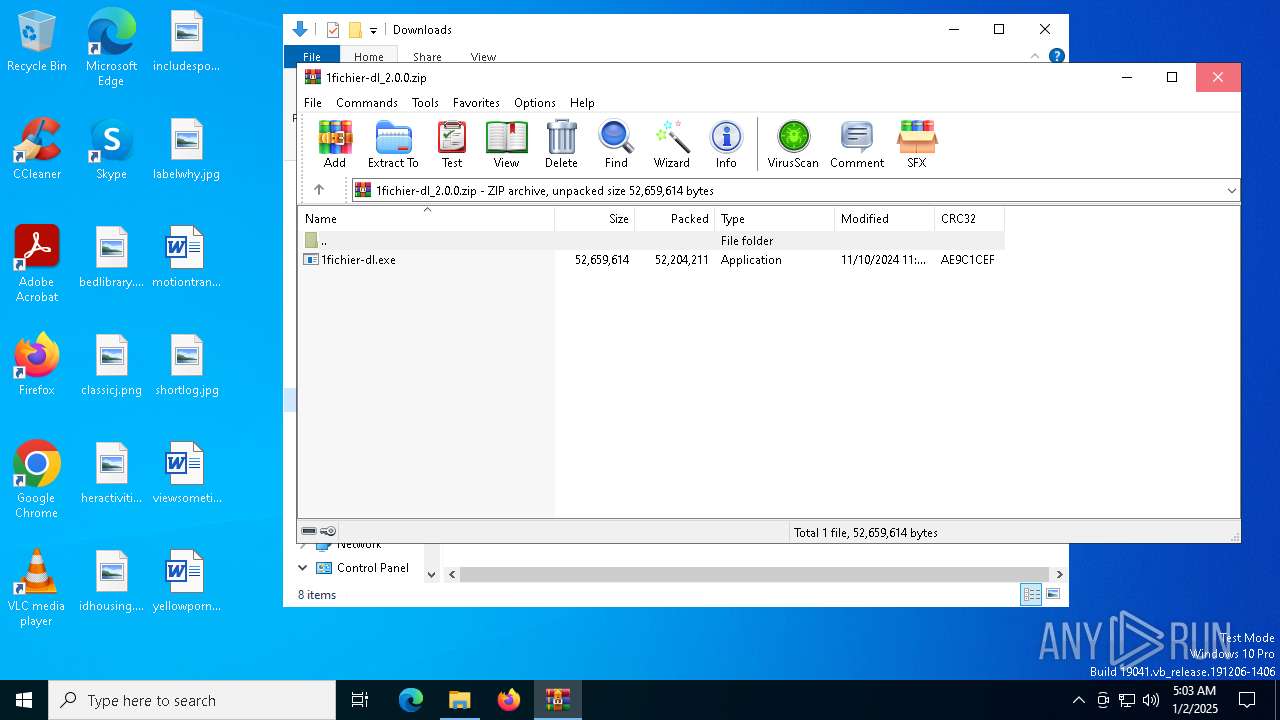Switch Explorer to large icons view

1053,594
